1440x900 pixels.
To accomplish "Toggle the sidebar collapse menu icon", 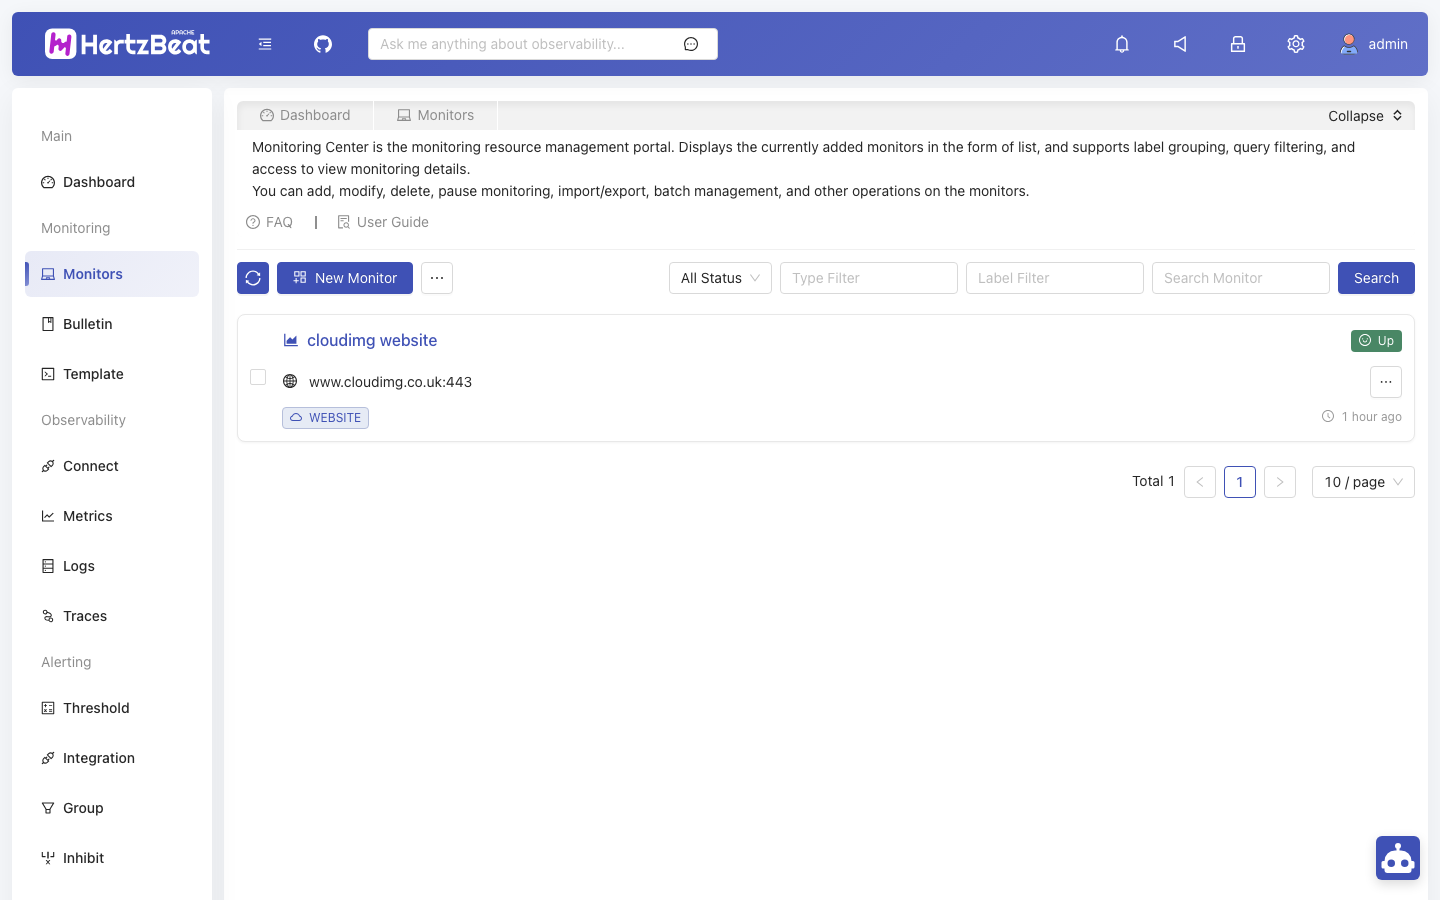I will tap(265, 44).
